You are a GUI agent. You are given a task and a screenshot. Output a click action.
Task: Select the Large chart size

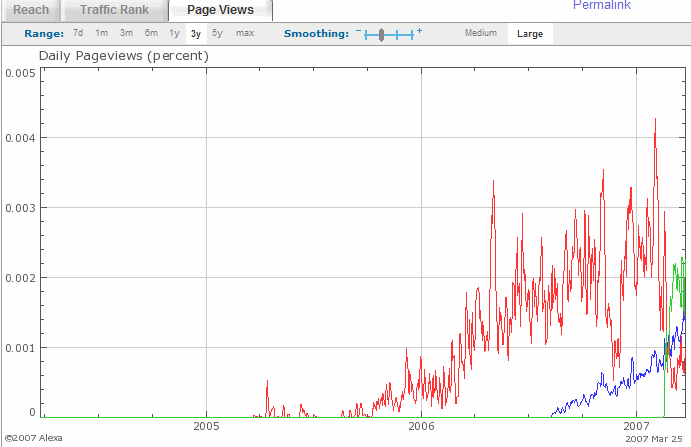point(530,34)
